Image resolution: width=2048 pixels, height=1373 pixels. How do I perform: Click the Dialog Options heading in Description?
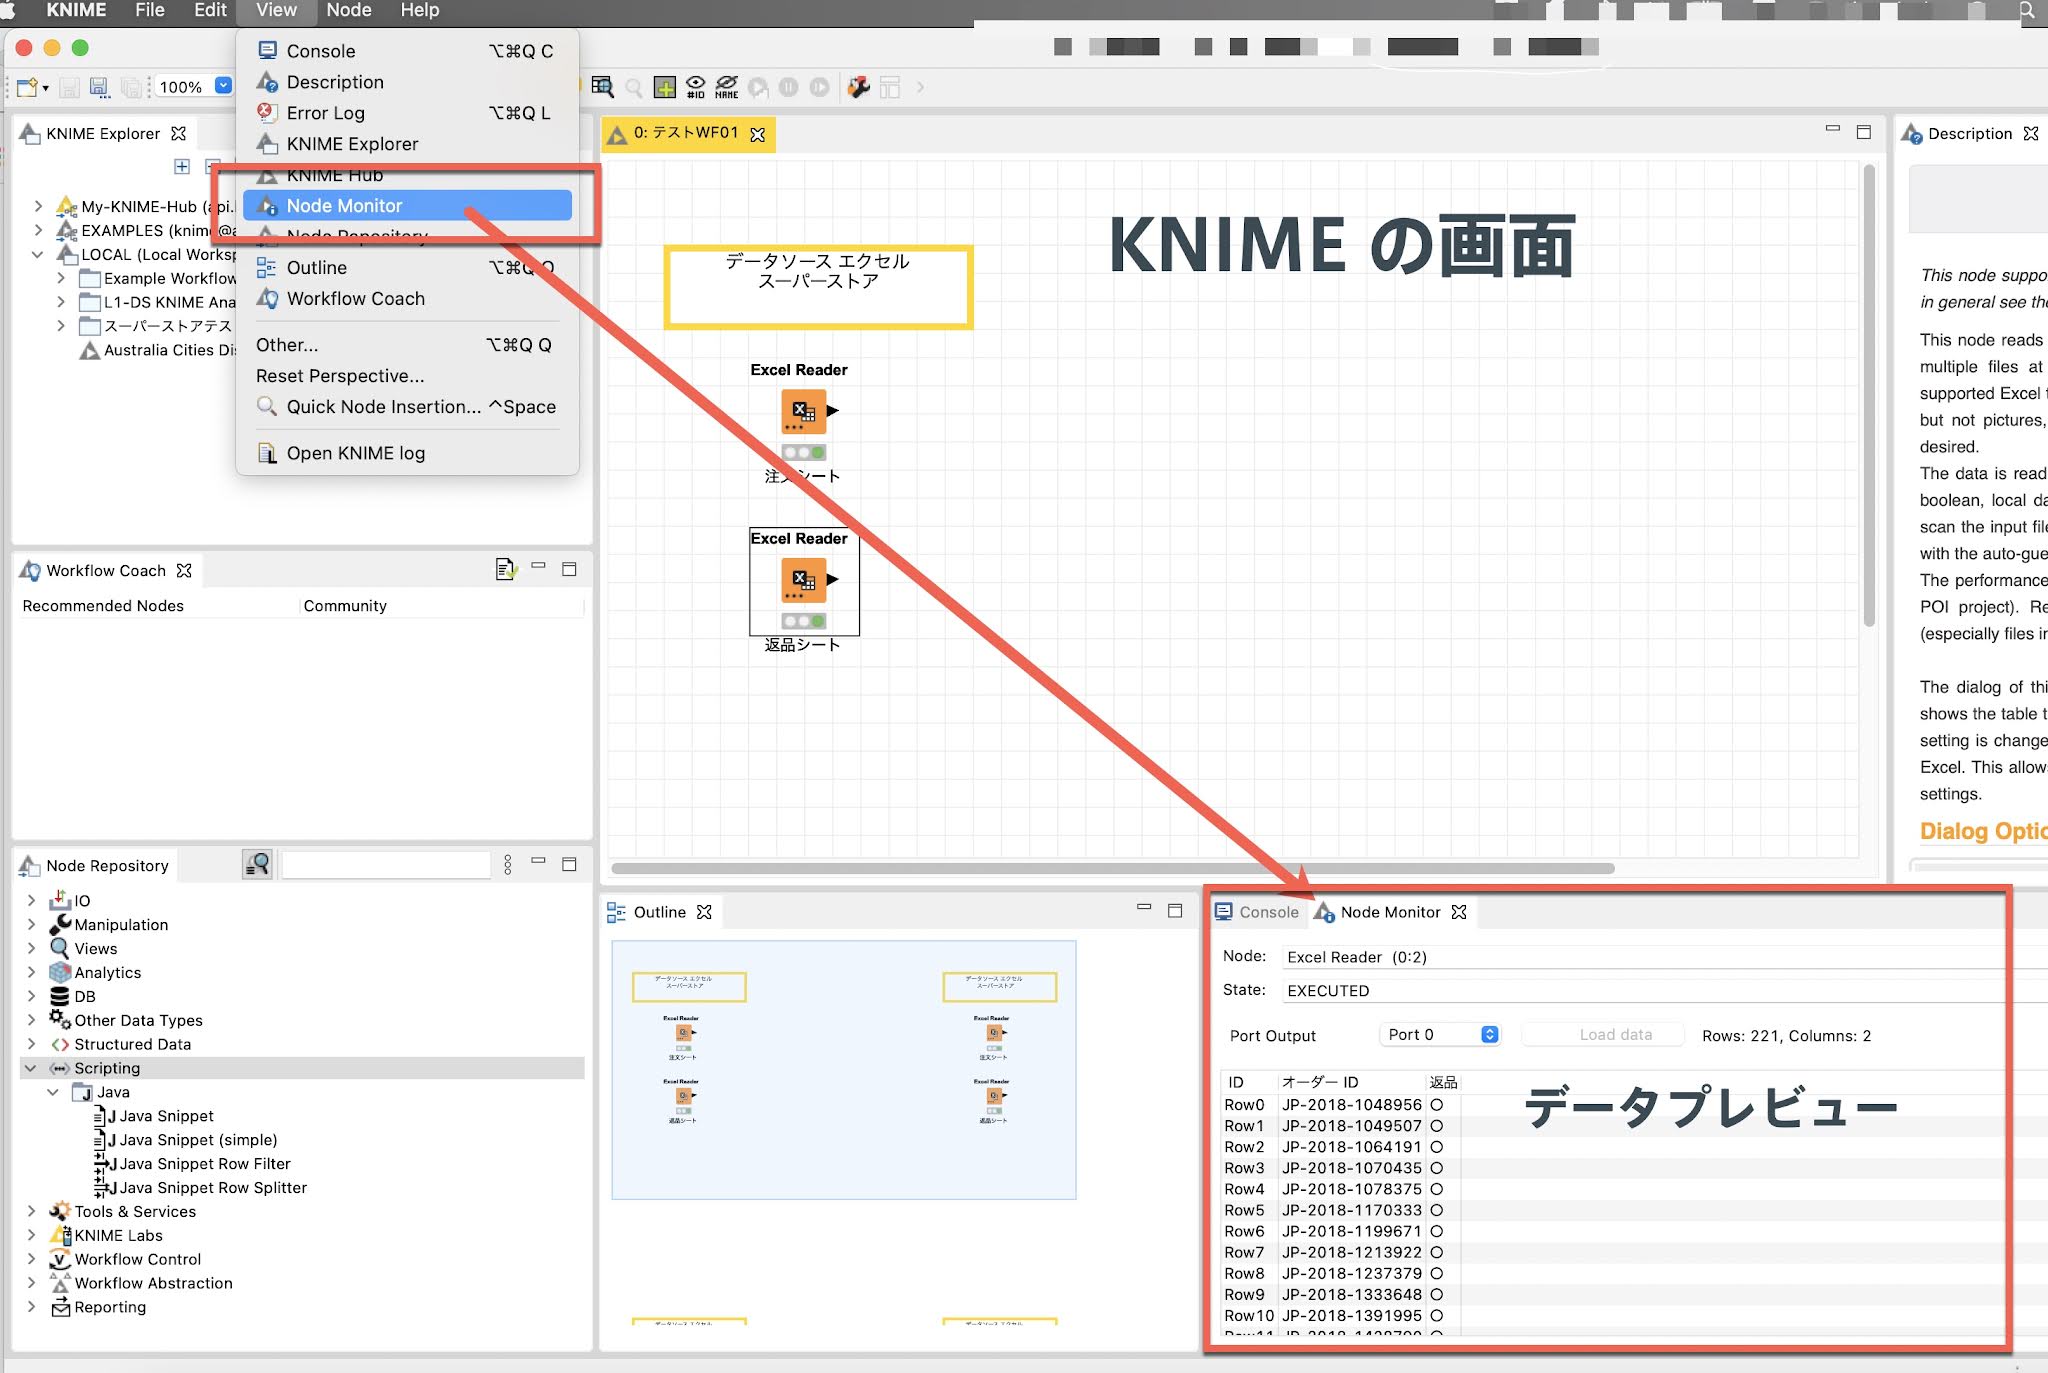1983,831
